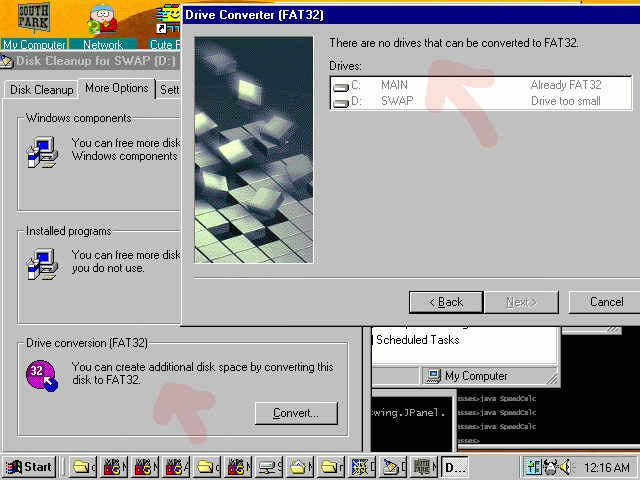The image size is (640, 480).
Task: Select the More Options tab
Action: click(117, 88)
